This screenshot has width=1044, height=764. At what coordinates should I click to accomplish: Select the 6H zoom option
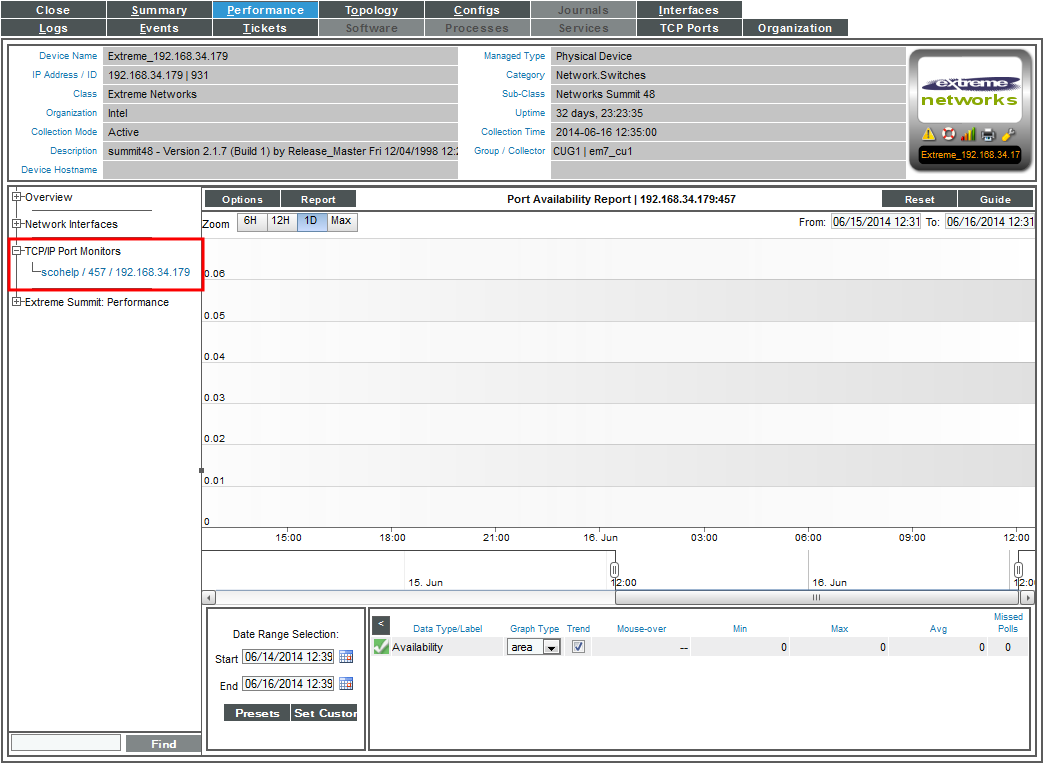coord(252,221)
